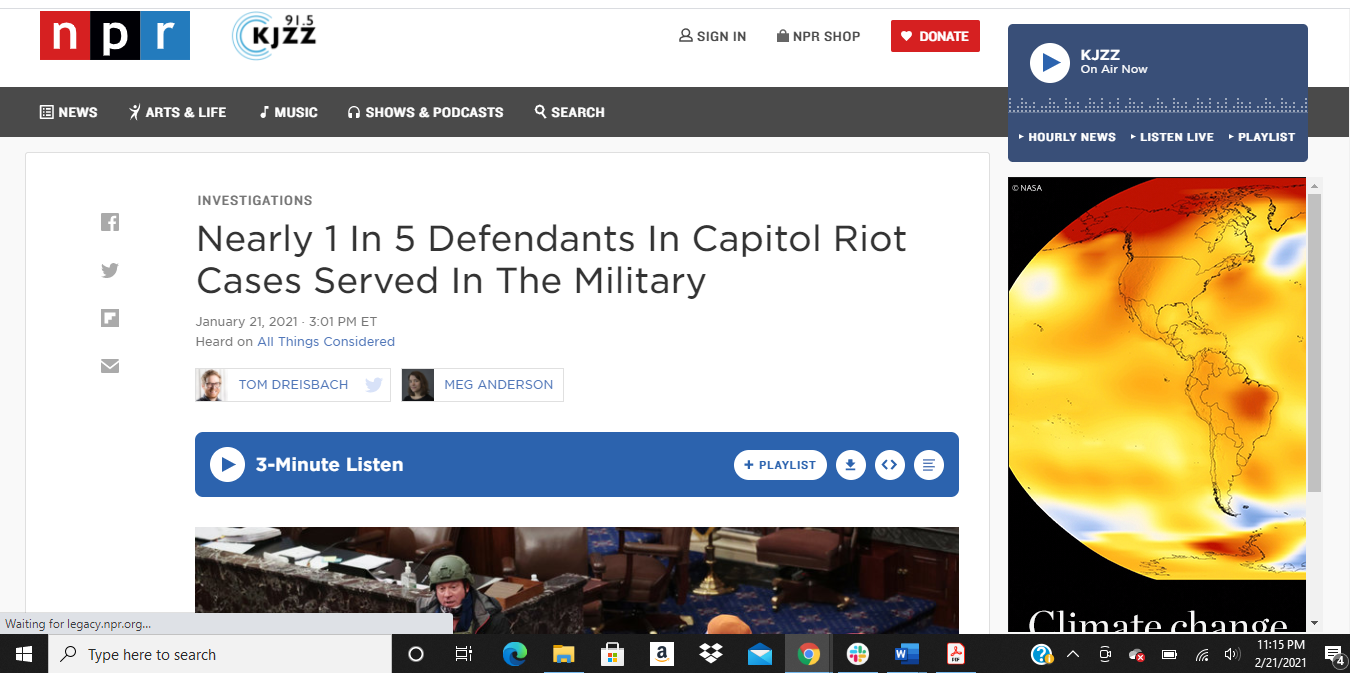Screen dimensions: 1350x673
Task: Expand Hourly News in KJZZ player
Action: pos(1067,137)
